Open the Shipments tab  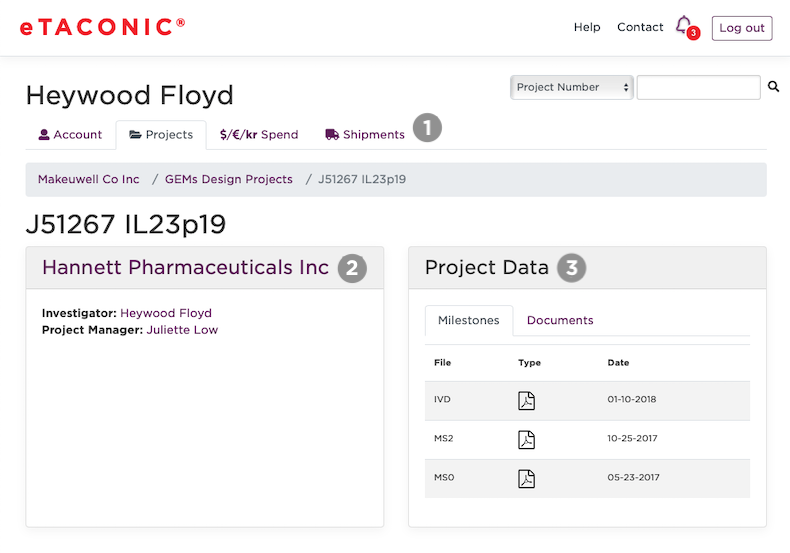click(365, 135)
